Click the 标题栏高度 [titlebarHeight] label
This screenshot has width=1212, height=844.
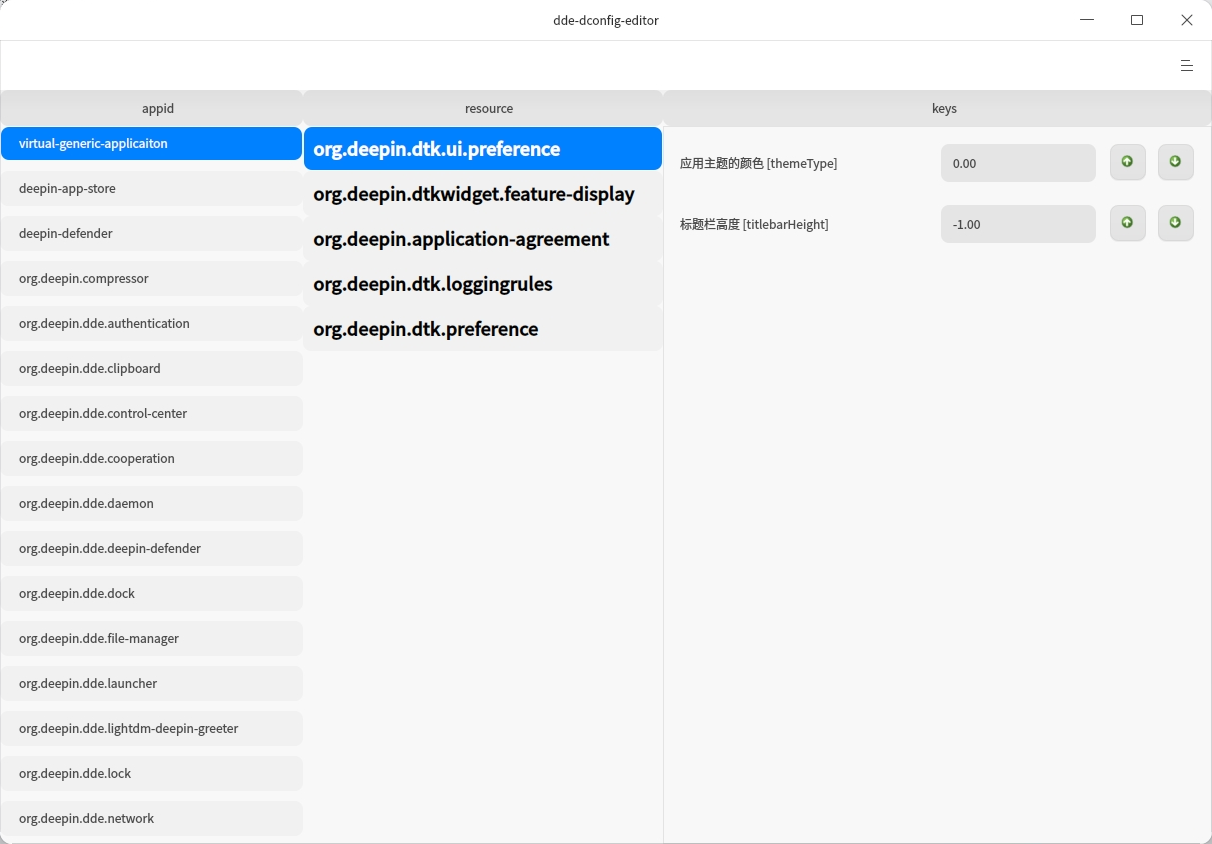pyautogui.click(x=754, y=224)
